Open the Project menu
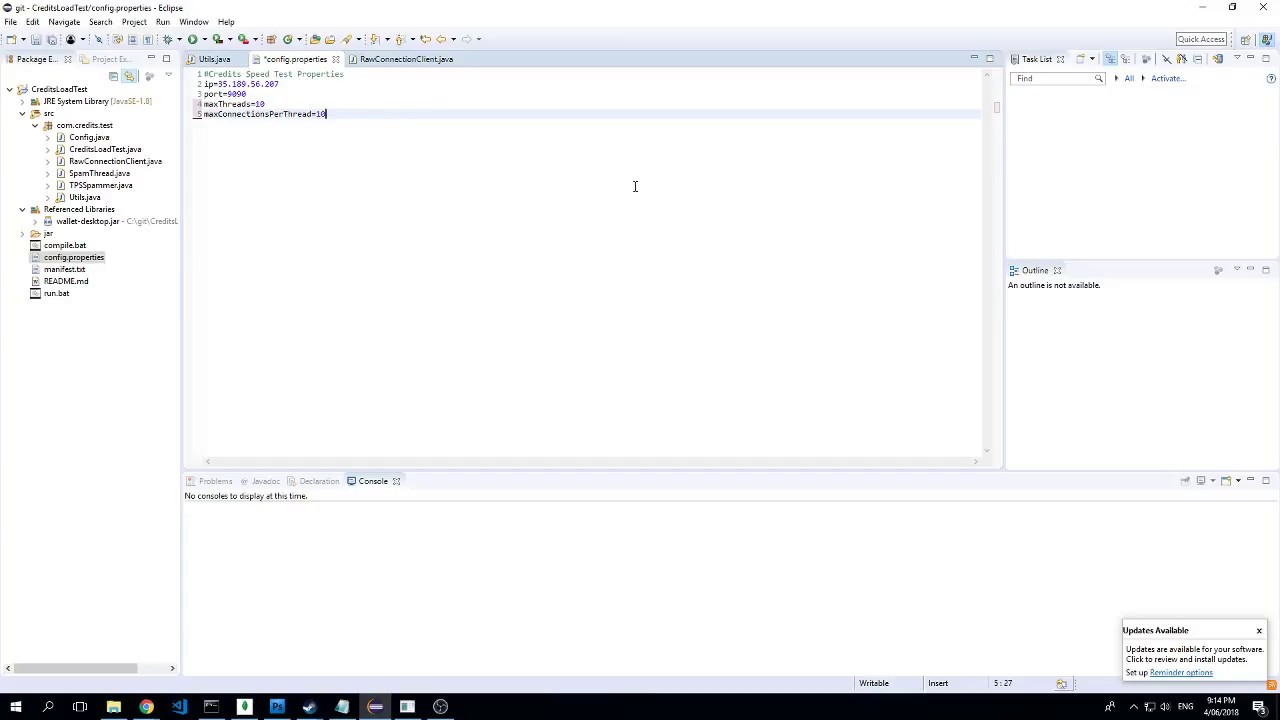The height and width of the screenshot is (720, 1280). pos(134,22)
